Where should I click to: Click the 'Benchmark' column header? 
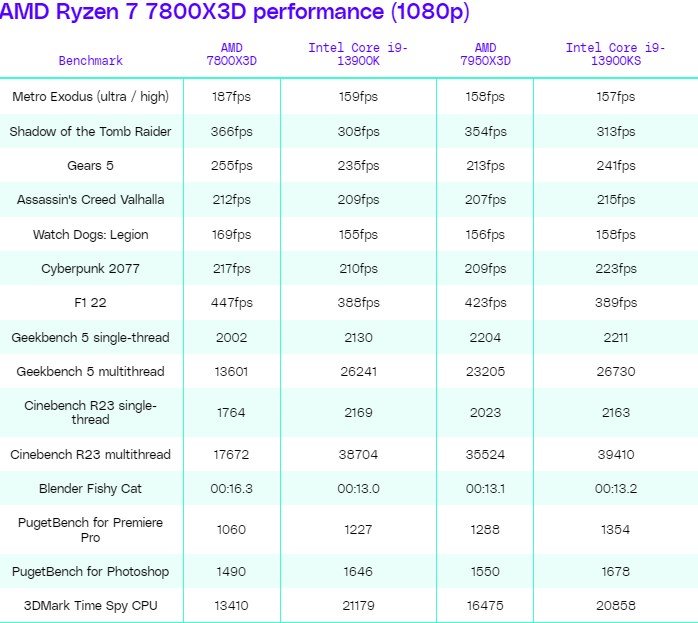coord(90,61)
